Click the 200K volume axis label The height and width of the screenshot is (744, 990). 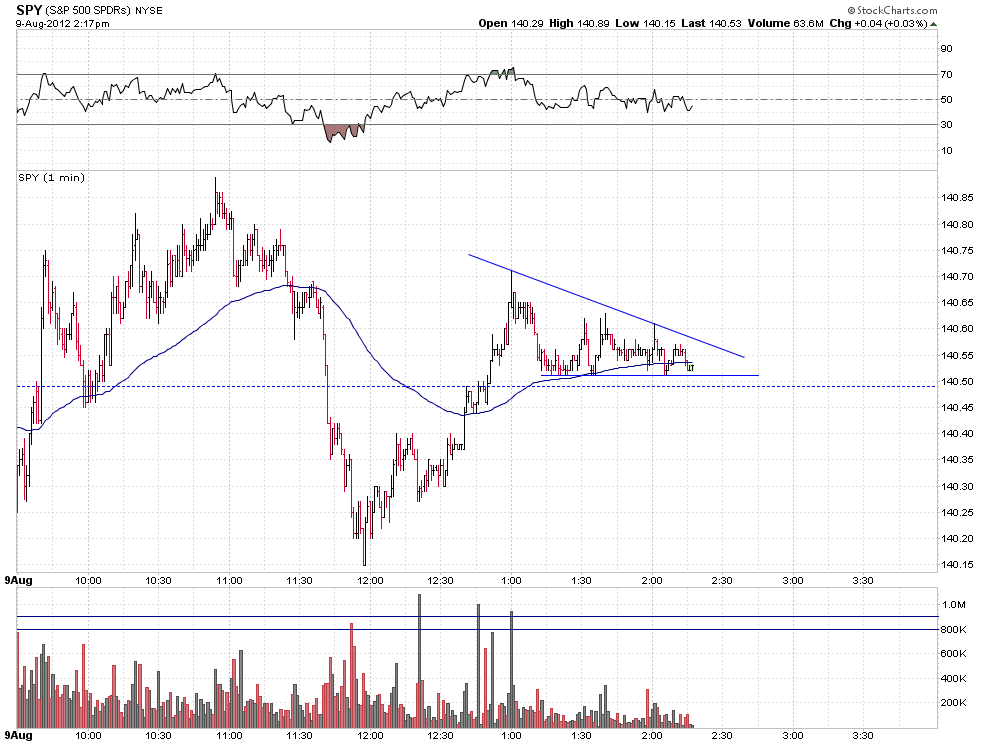tap(953, 702)
